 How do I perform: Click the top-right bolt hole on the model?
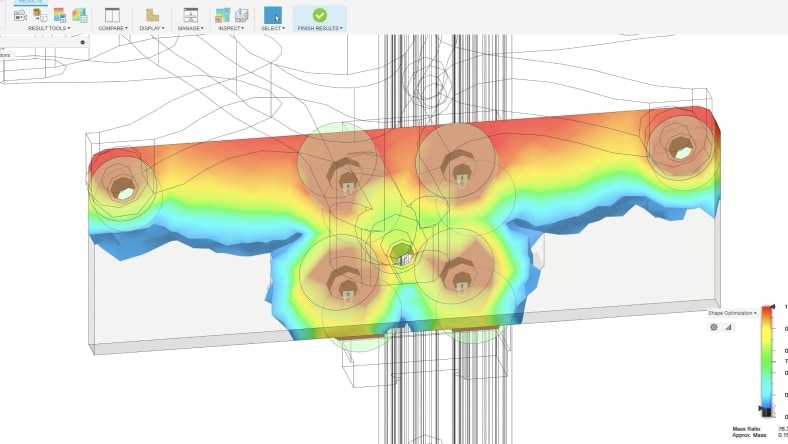tap(680, 149)
